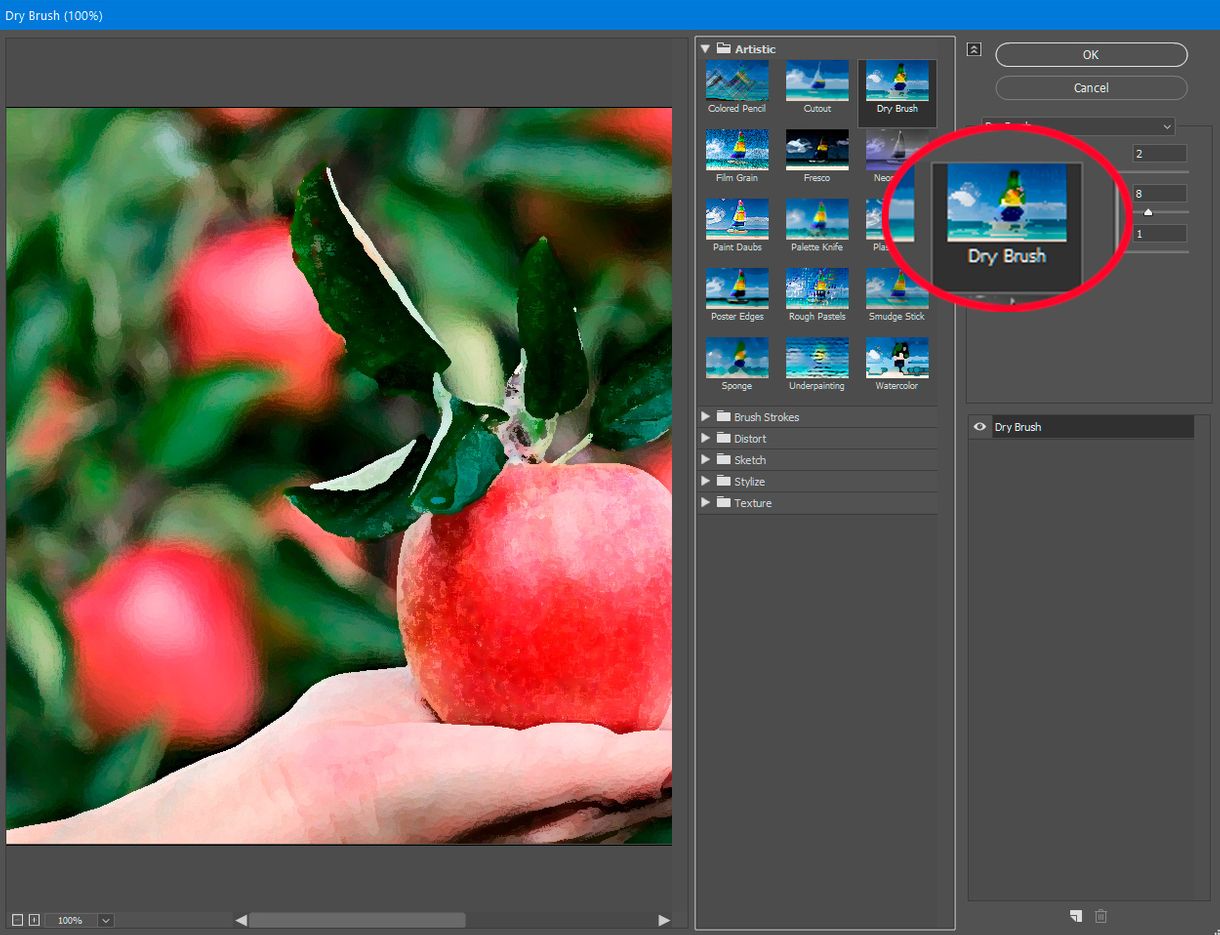
Task: Select the Sponge filter
Action: [x=736, y=358]
